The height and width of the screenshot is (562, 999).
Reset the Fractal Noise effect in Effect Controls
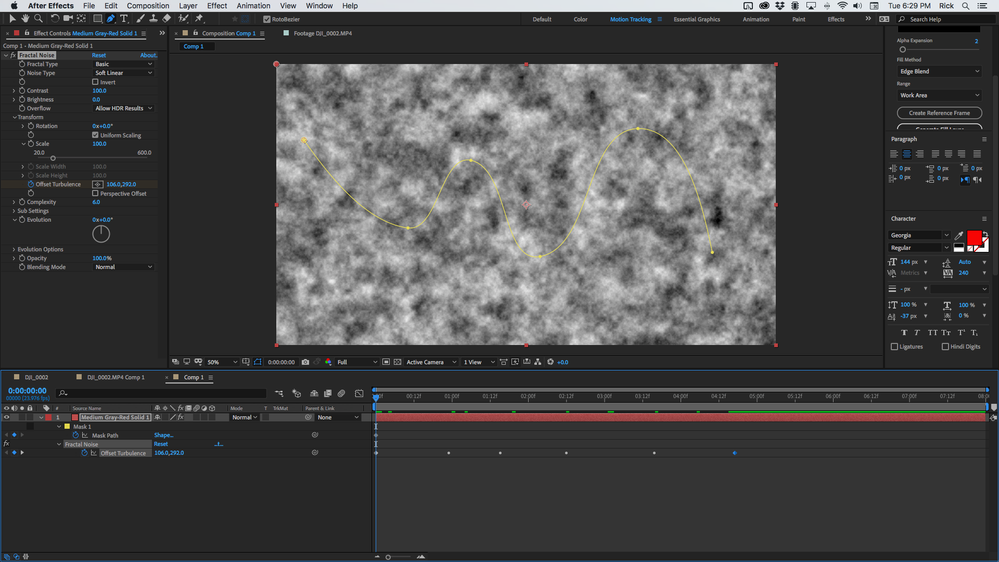[x=99, y=55]
